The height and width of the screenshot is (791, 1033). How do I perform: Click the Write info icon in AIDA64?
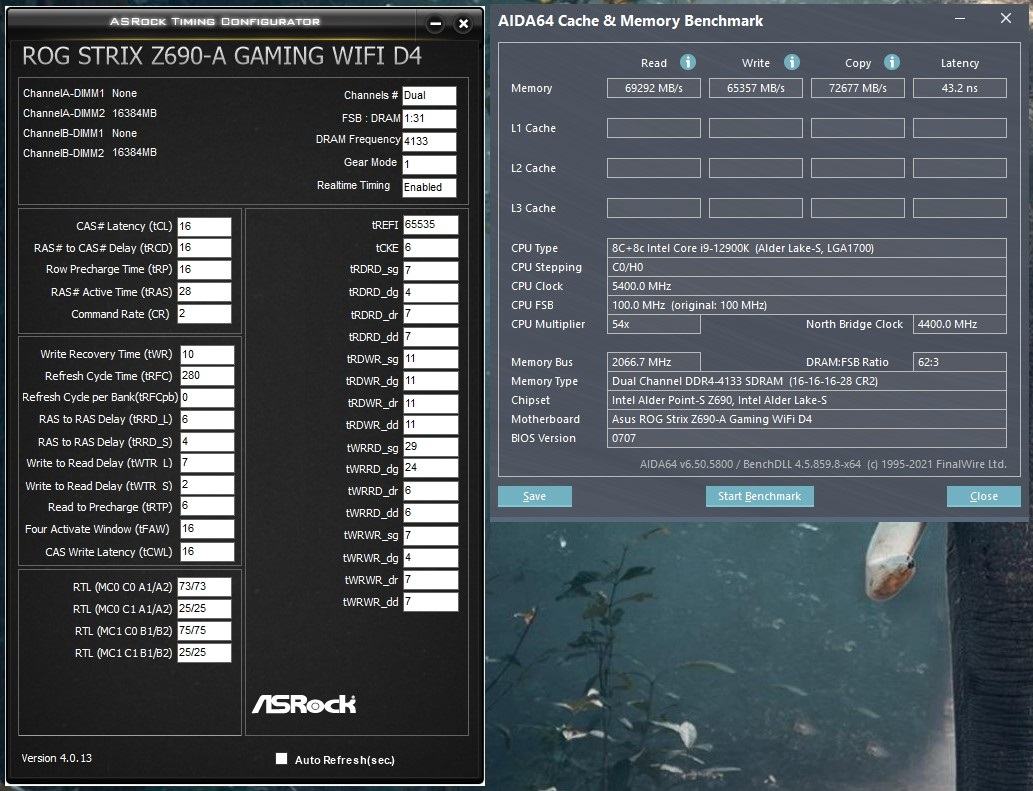tap(791, 62)
